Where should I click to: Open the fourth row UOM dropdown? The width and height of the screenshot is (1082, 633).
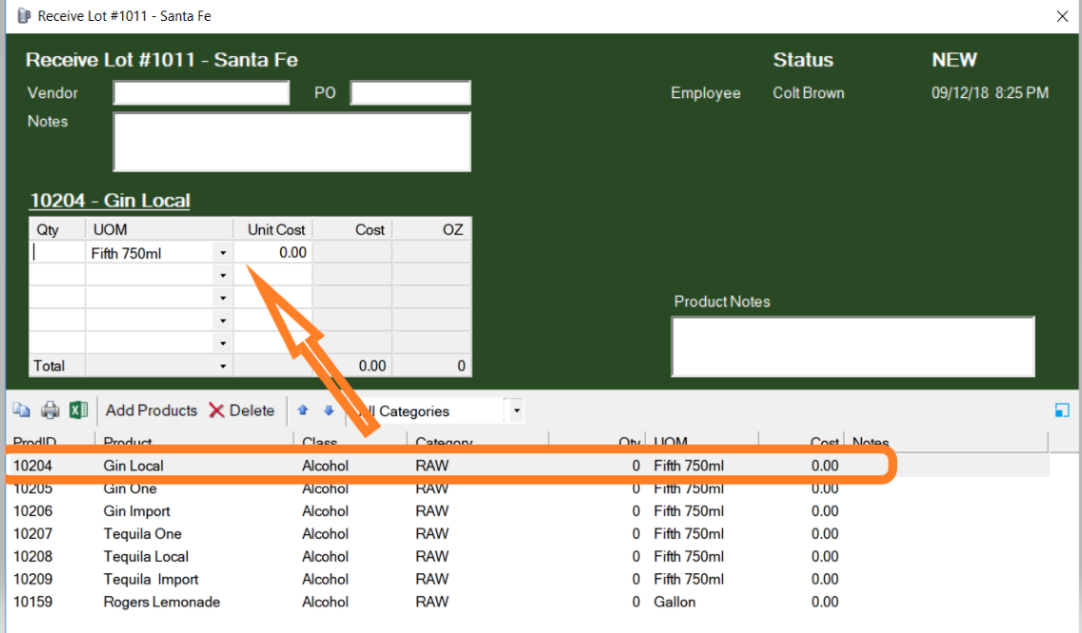[223, 320]
